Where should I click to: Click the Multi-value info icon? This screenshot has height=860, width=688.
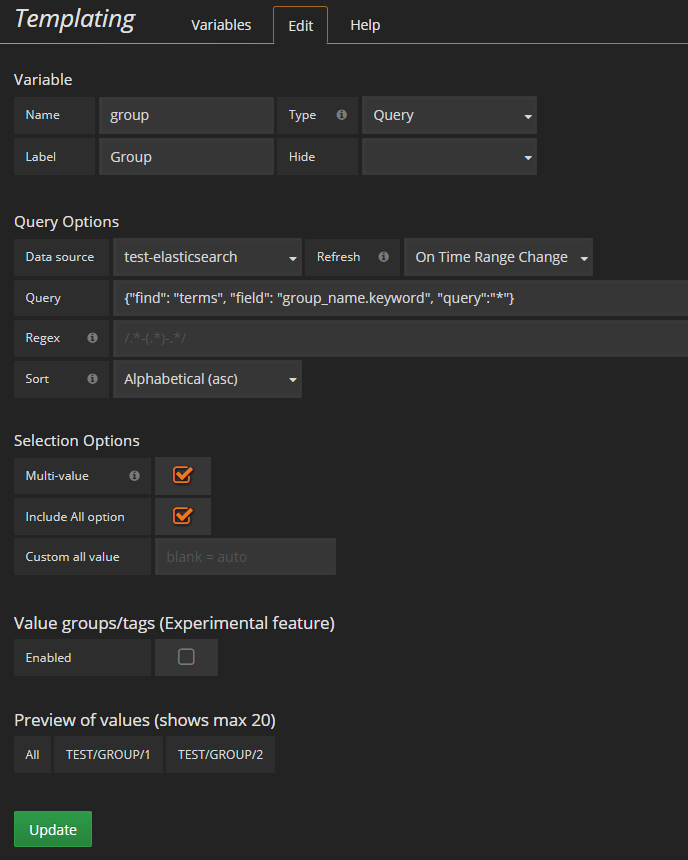click(134, 473)
